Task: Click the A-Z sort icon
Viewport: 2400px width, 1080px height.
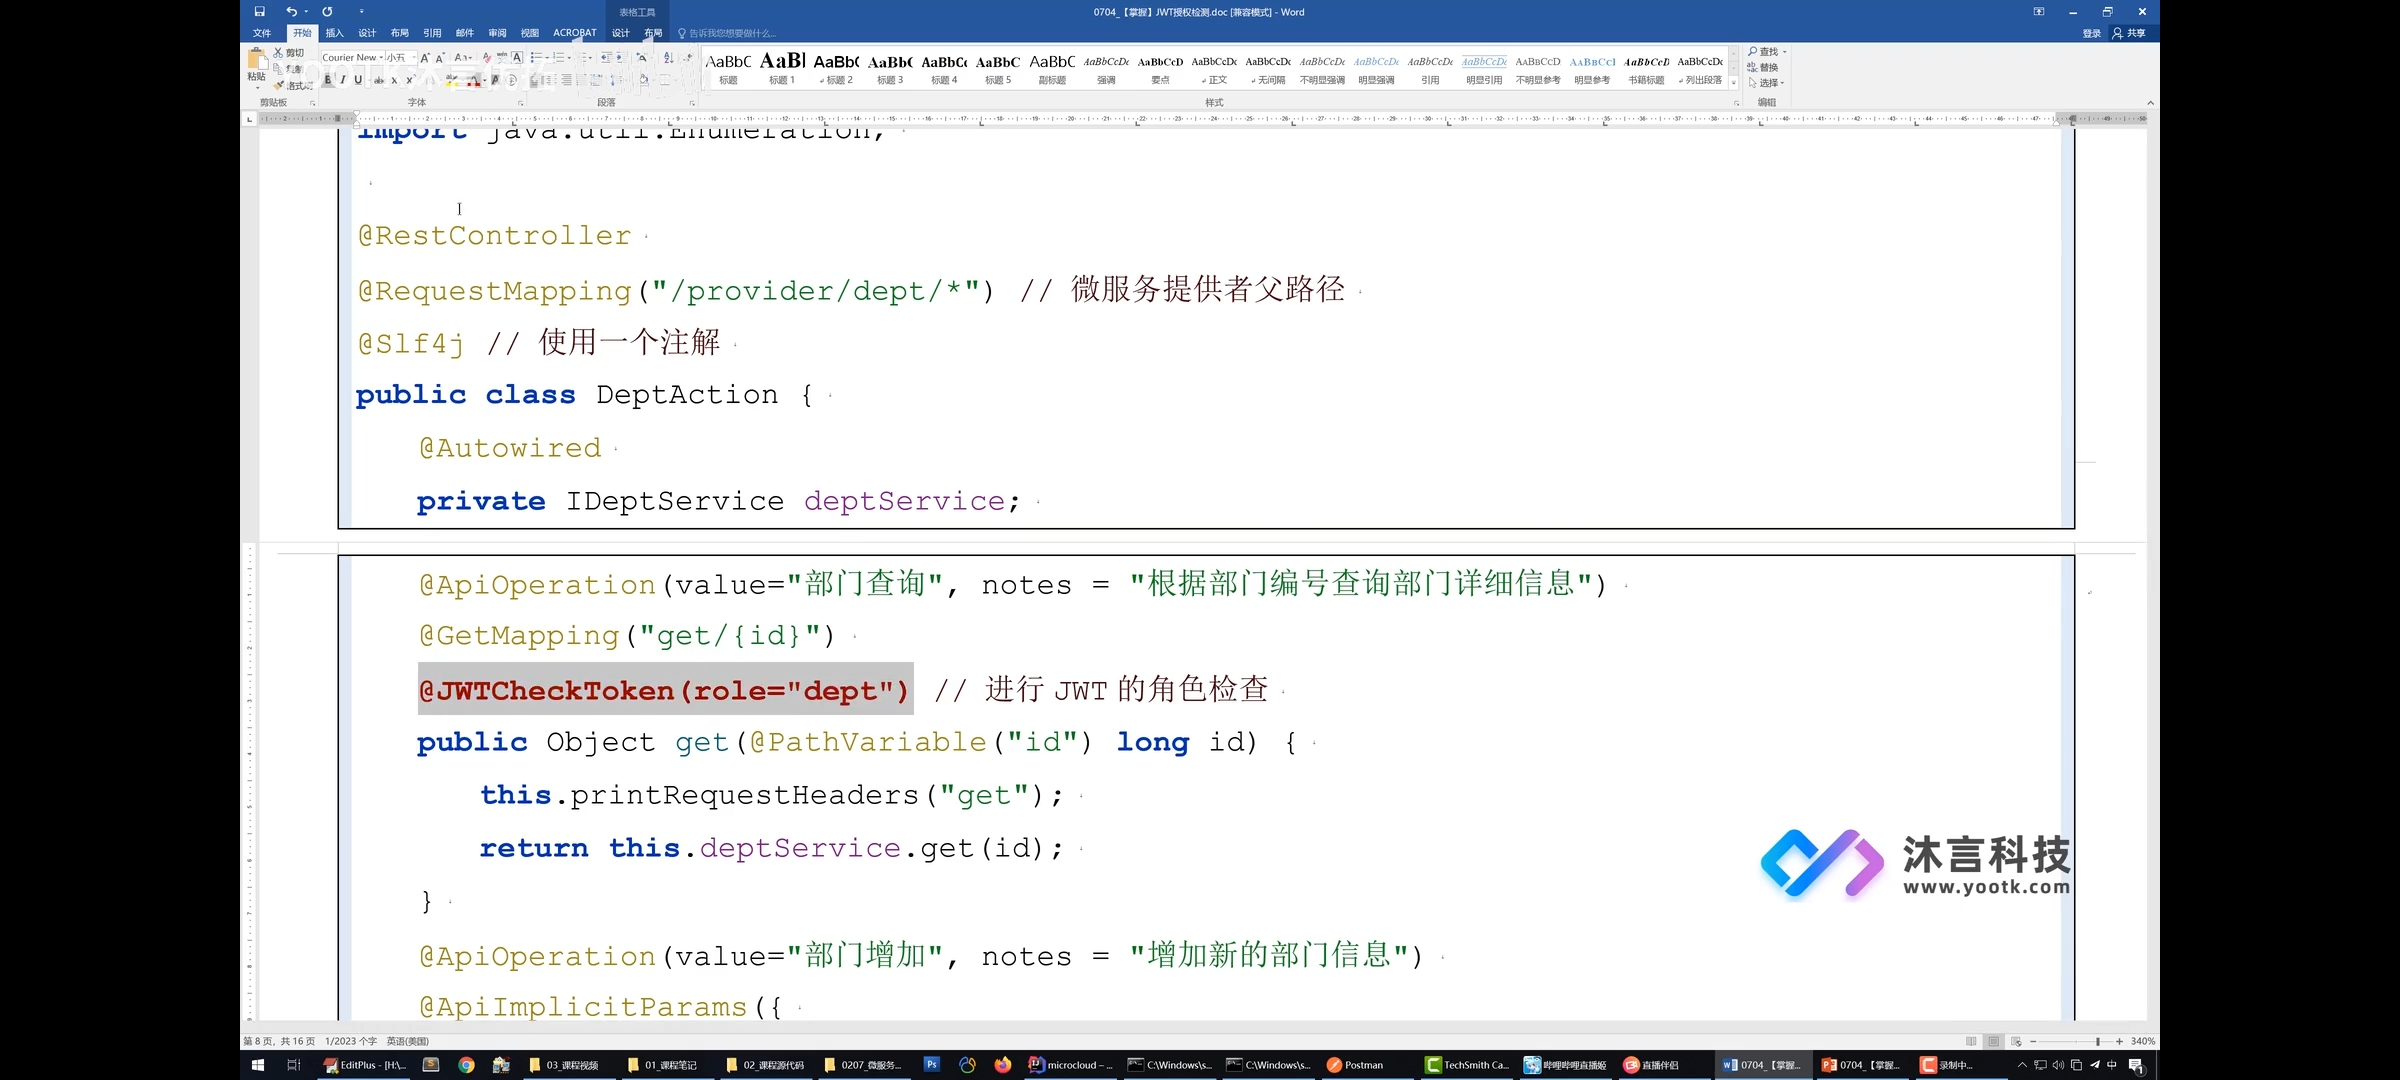Action: 668,58
